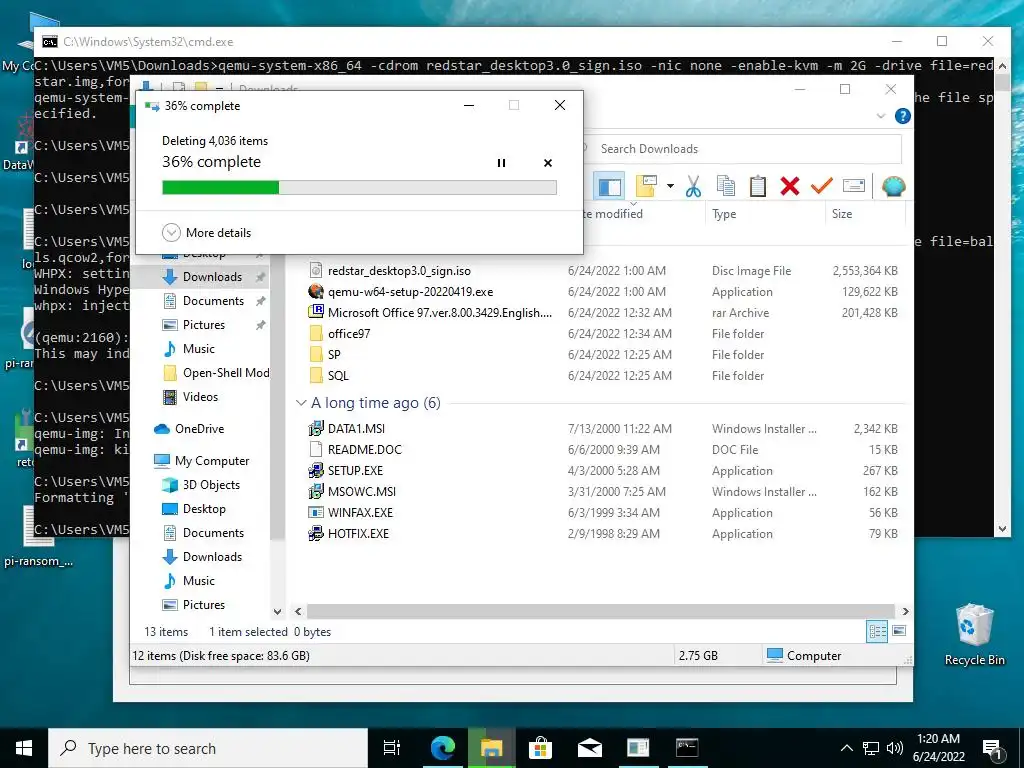Select SETUP.EXE application
This screenshot has height=768, width=1024.
coord(355,470)
